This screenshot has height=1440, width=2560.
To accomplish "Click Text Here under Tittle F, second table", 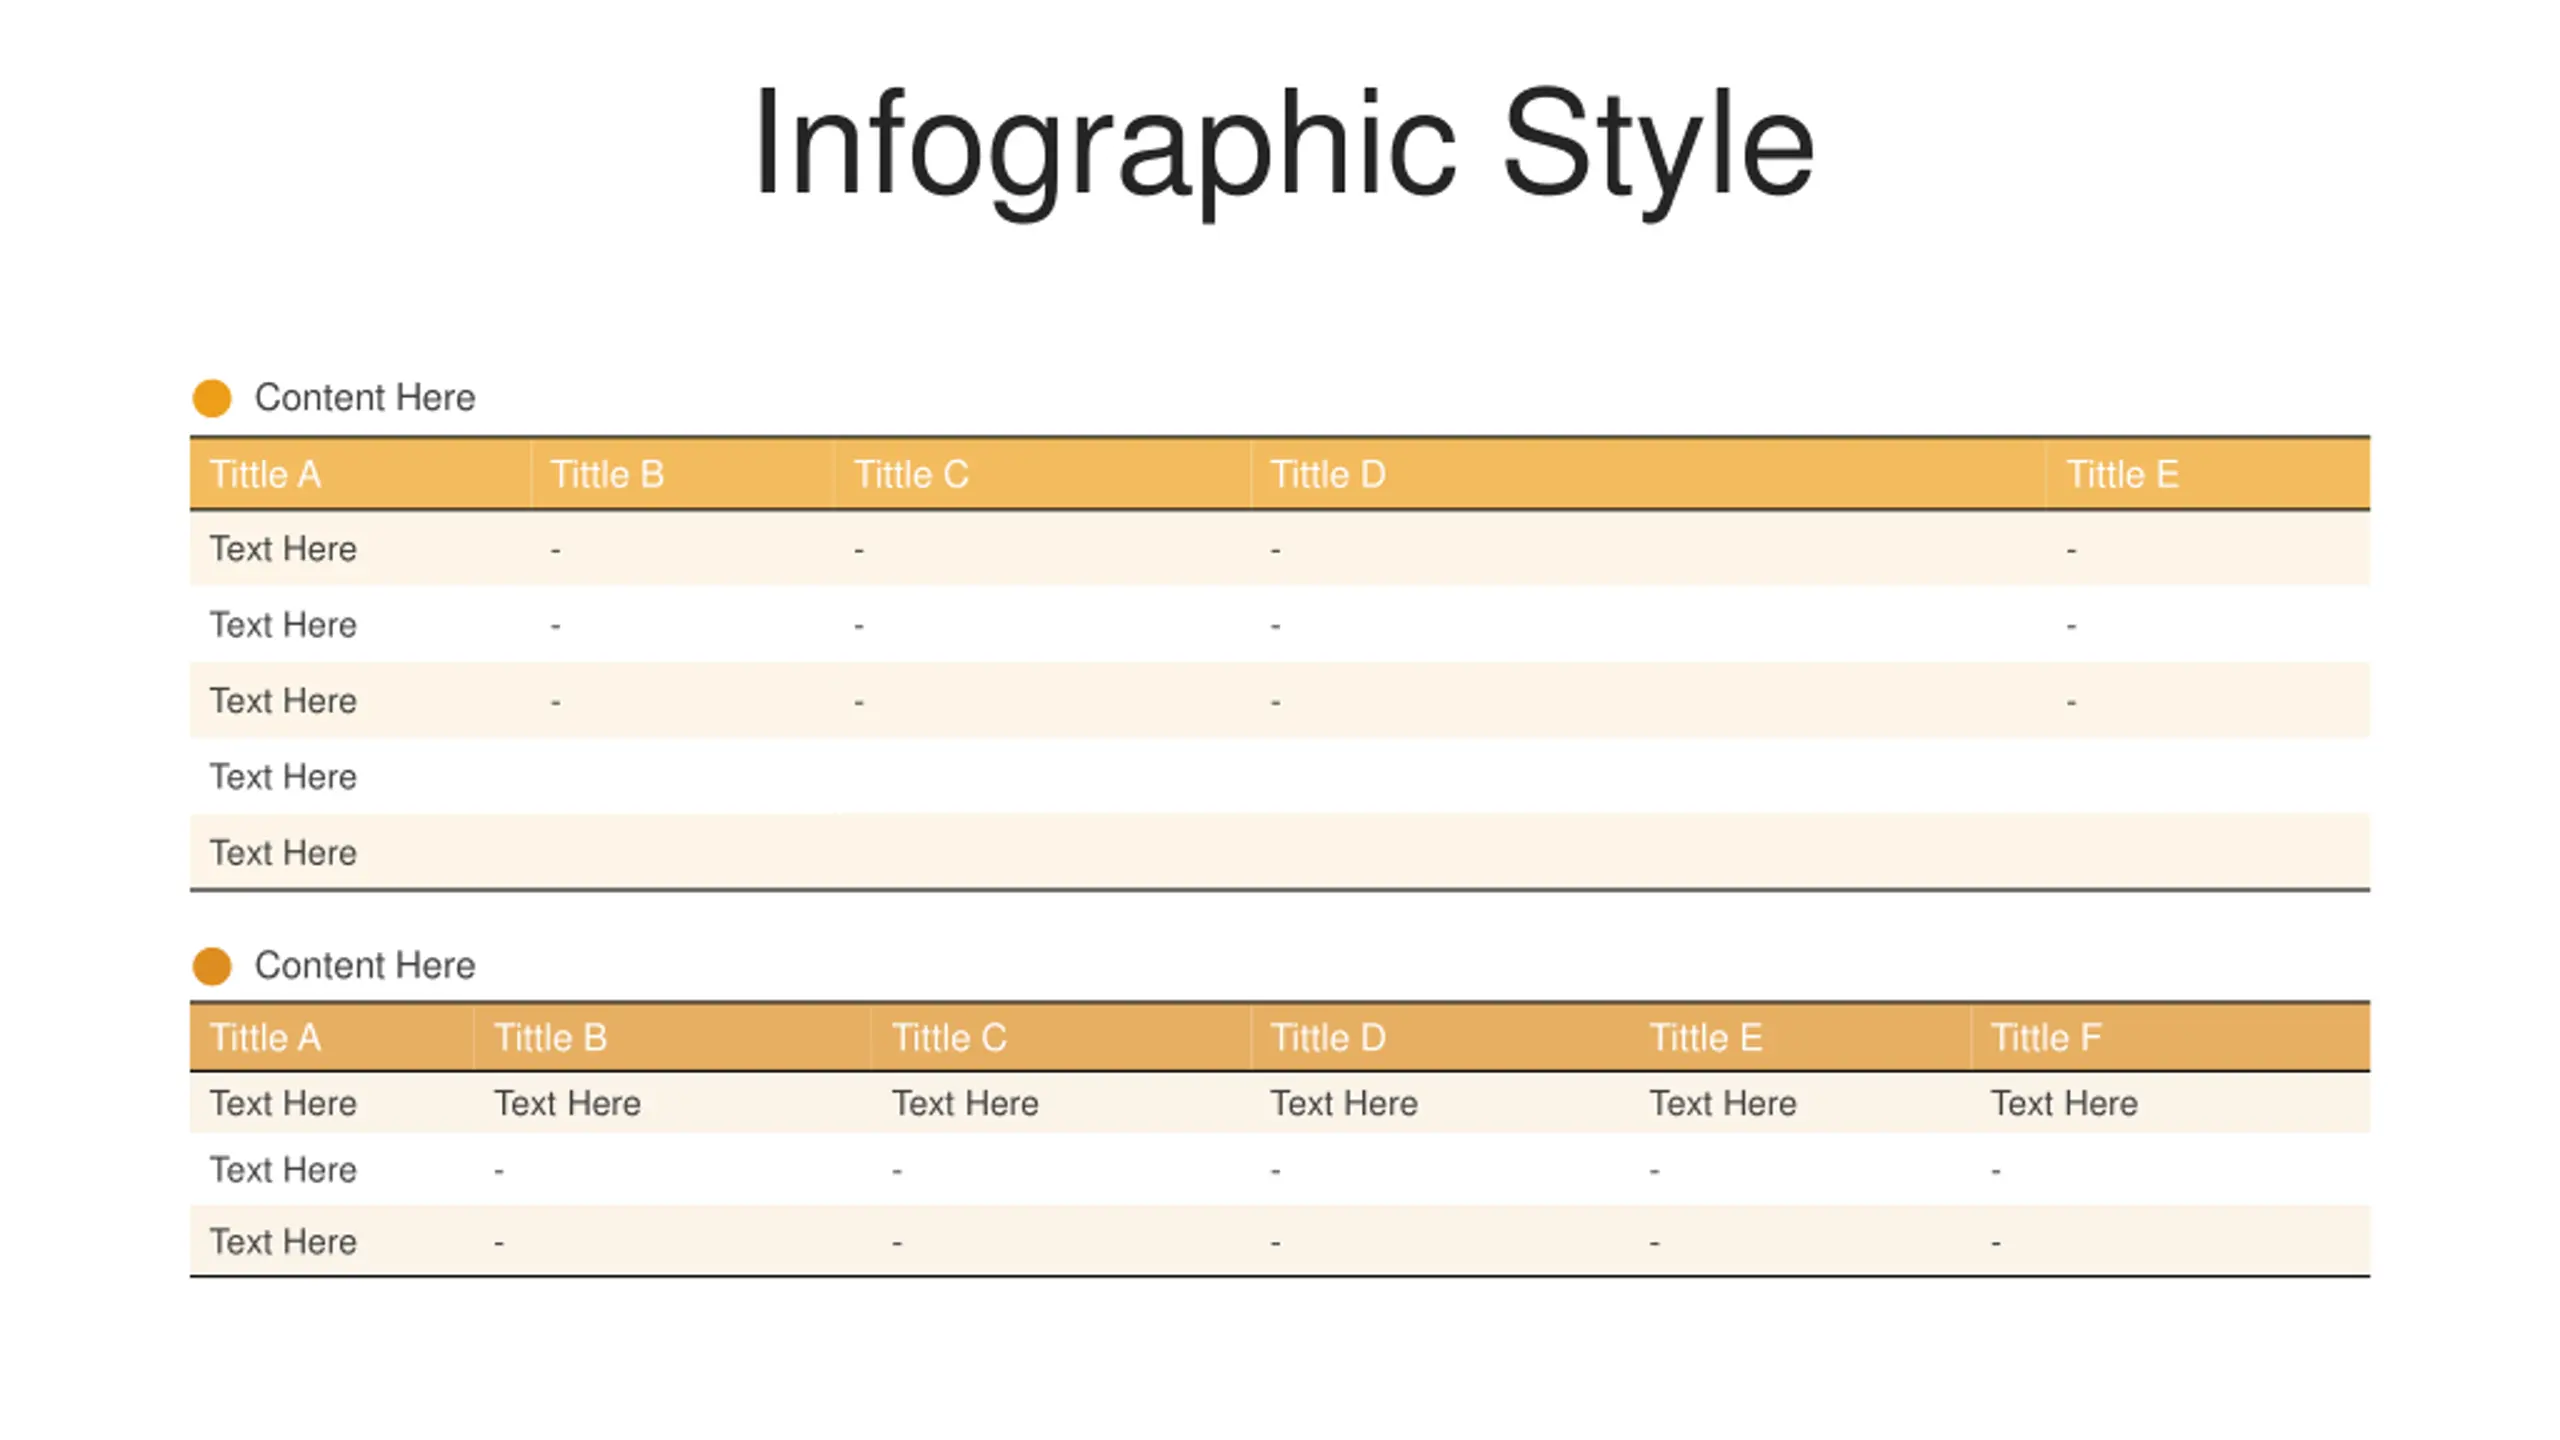I will coord(2064,1103).
